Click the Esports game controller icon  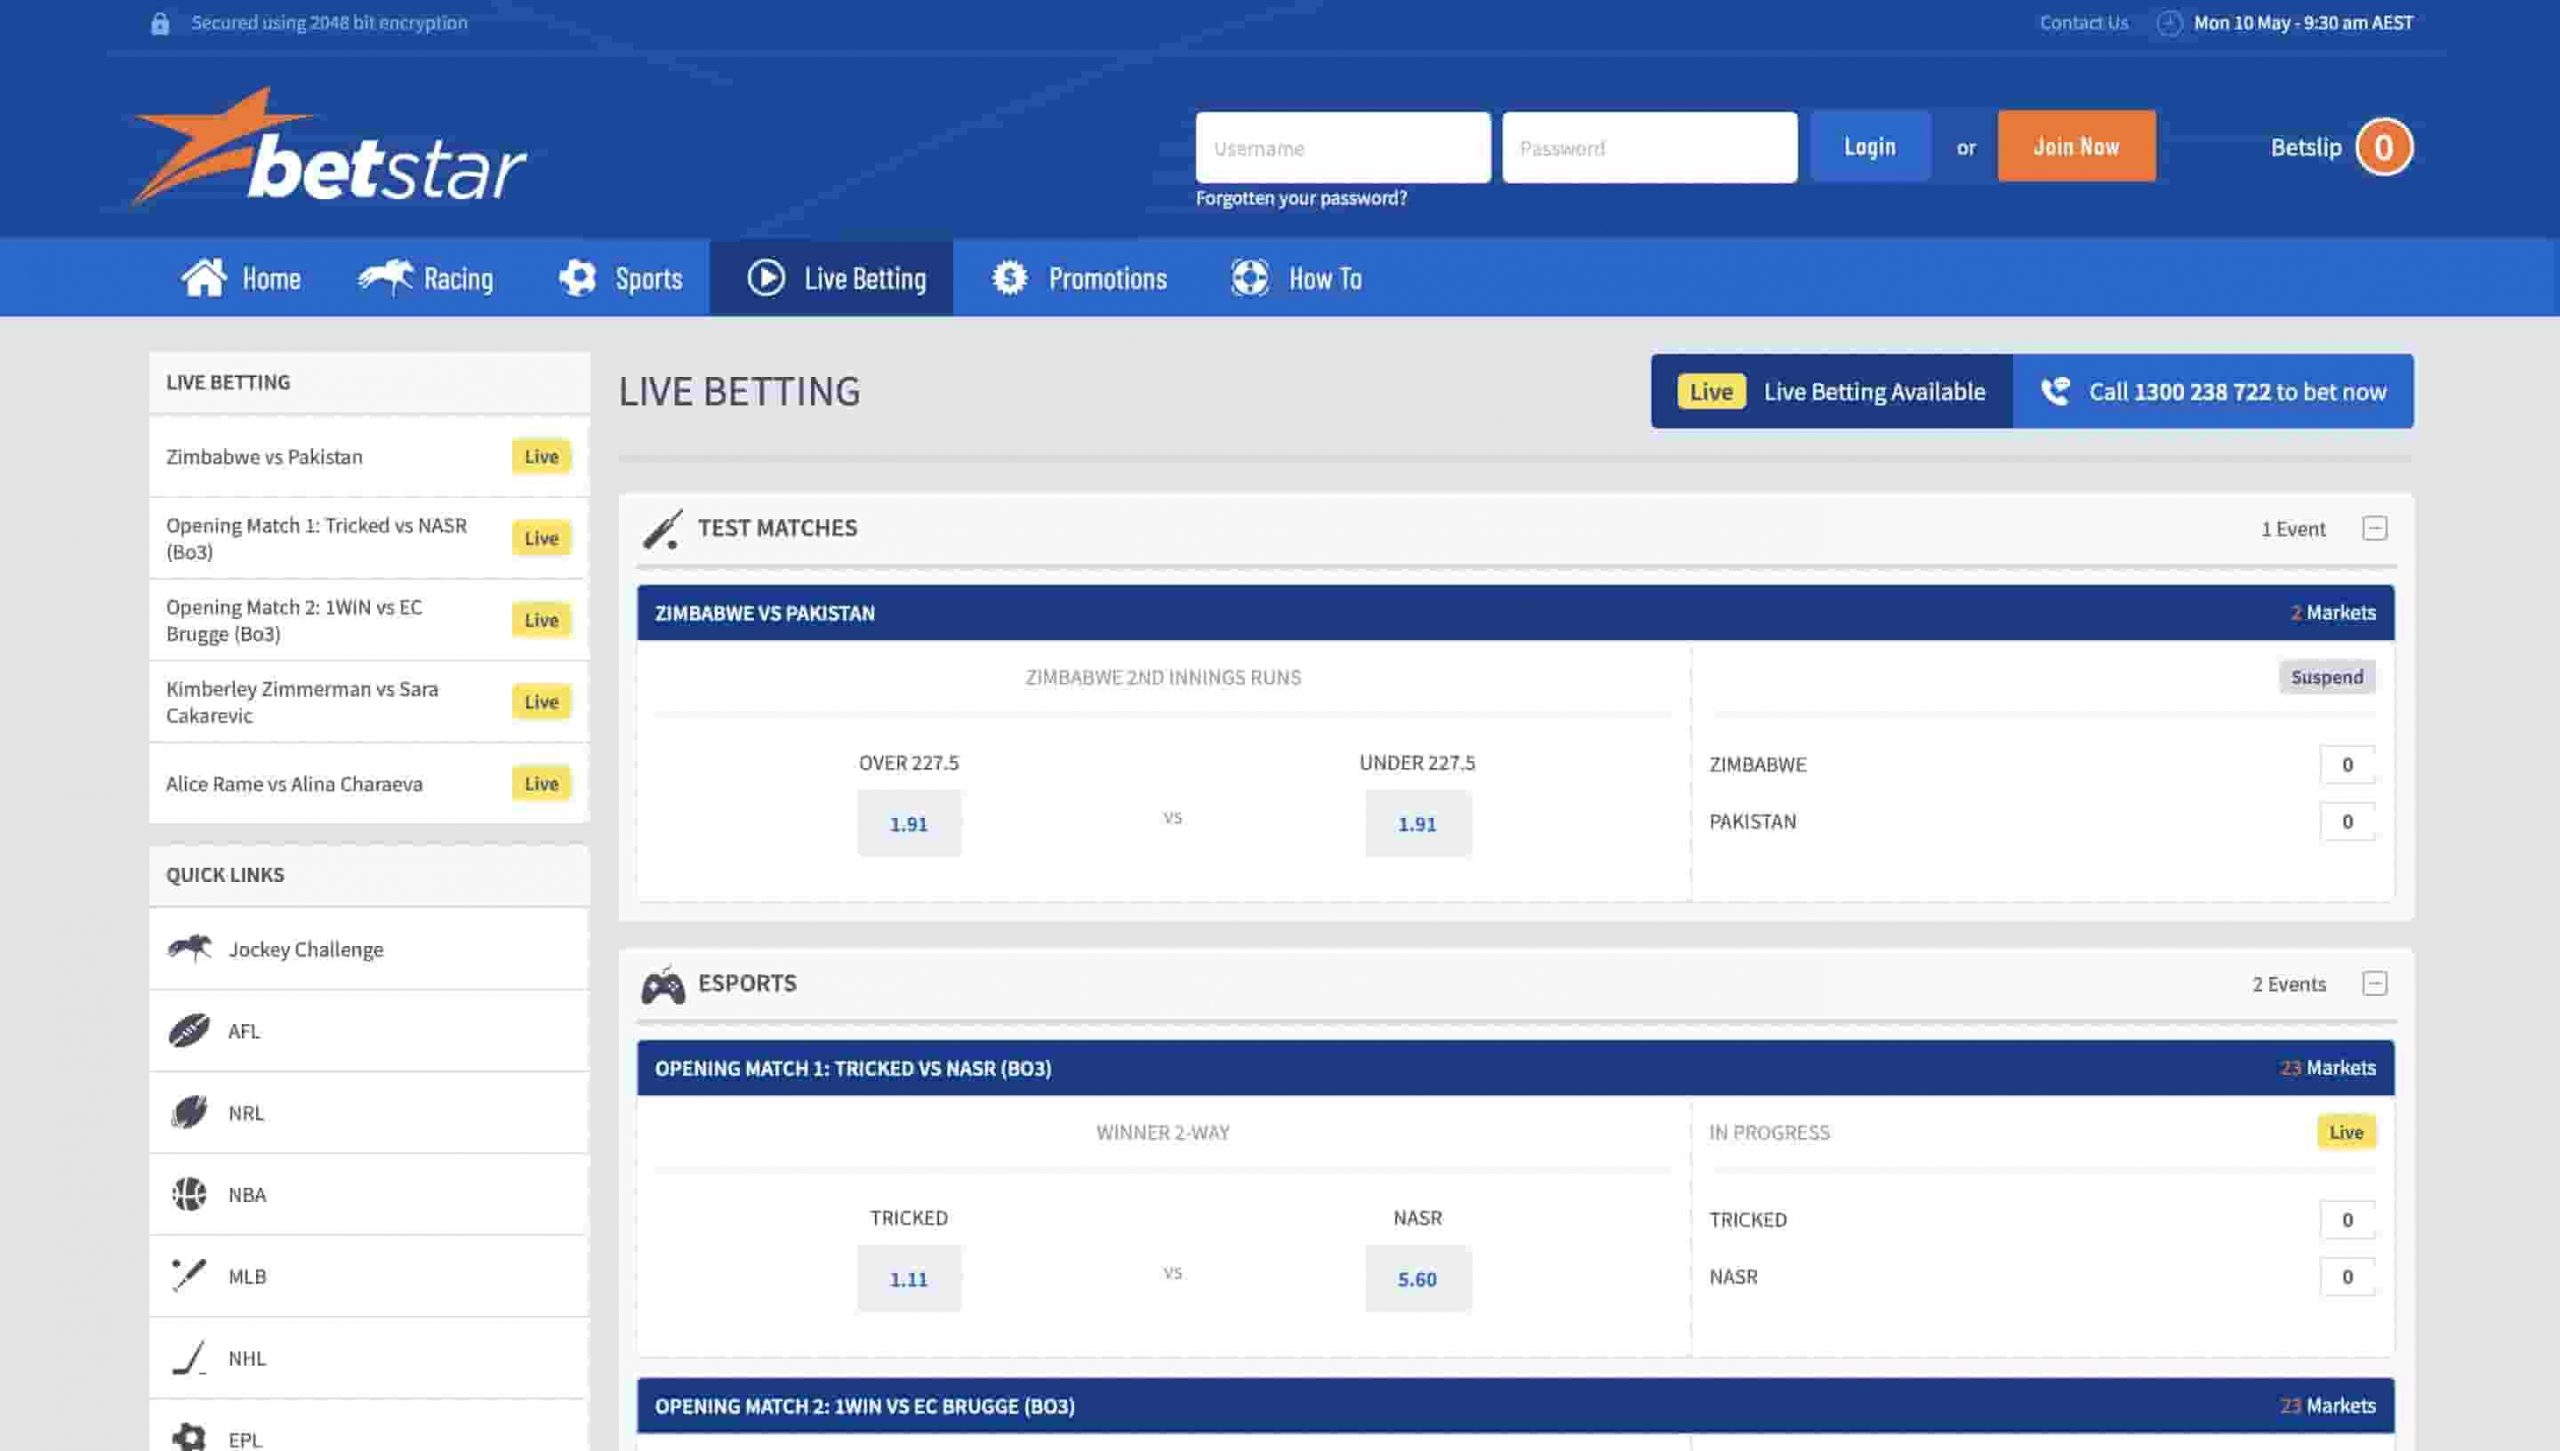[x=662, y=985]
